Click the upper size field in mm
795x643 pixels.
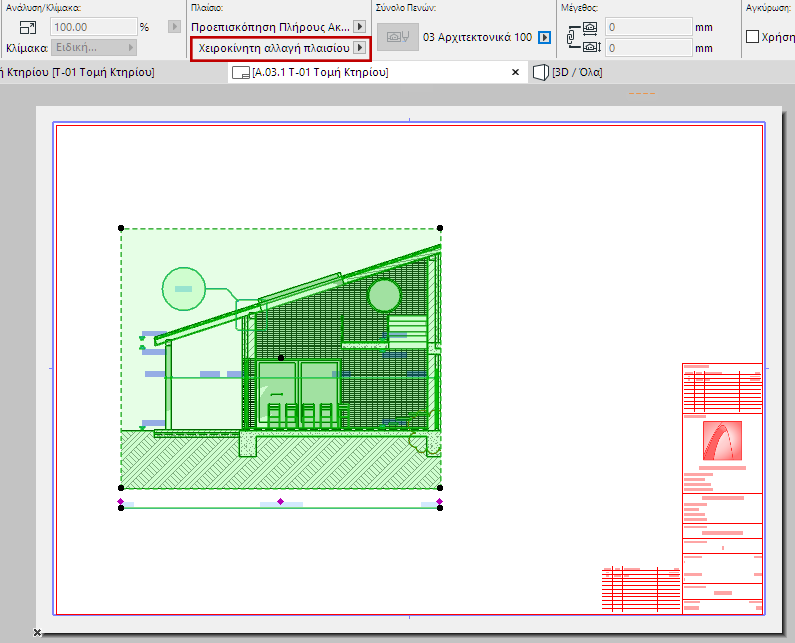pos(647,27)
